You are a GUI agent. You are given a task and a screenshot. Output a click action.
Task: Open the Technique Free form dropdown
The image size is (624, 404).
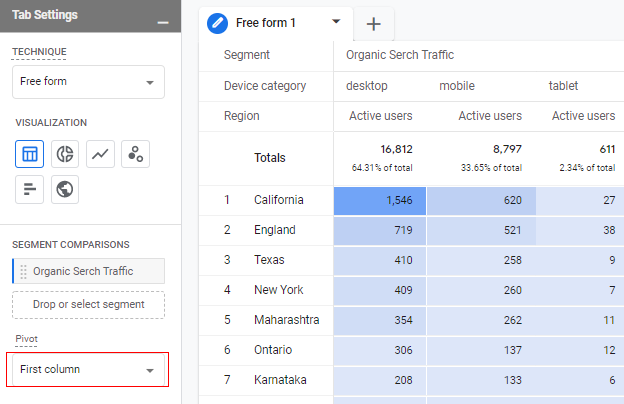tap(88, 82)
